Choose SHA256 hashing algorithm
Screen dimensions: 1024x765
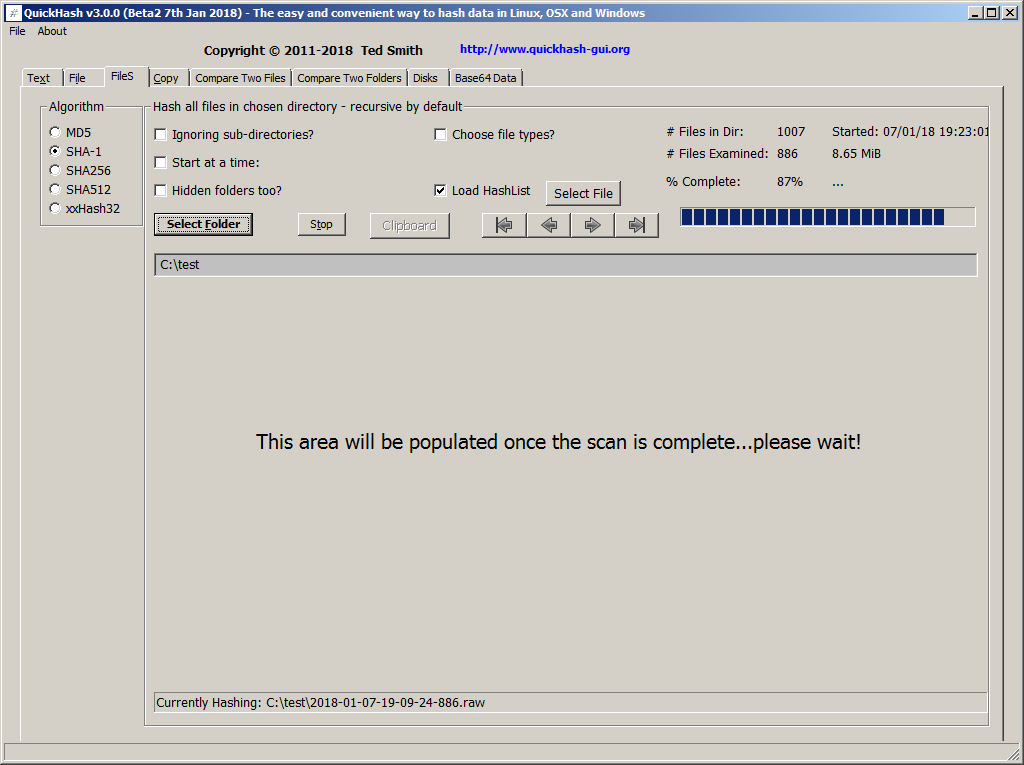[55, 170]
